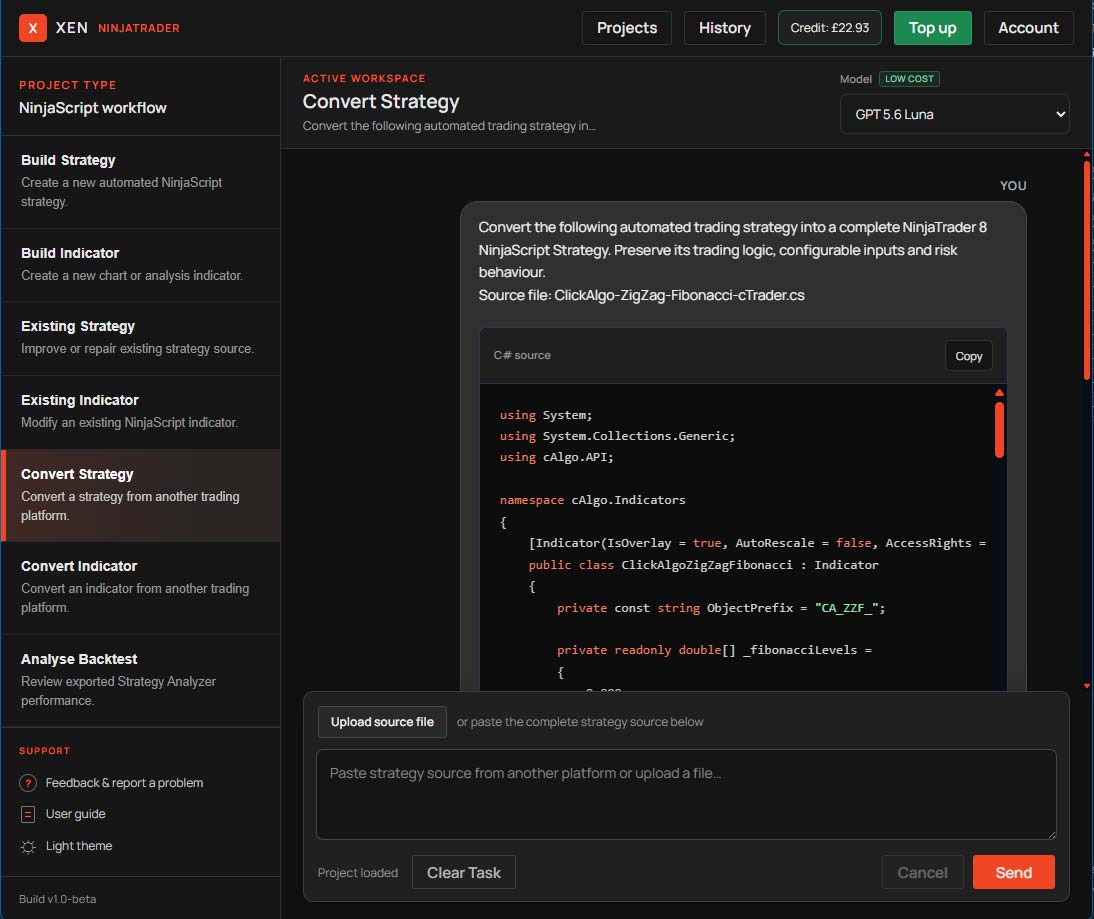Viewport: 1094px width, 919px height.
Task: Click Upload source file button
Action: [x=382, y=722]
